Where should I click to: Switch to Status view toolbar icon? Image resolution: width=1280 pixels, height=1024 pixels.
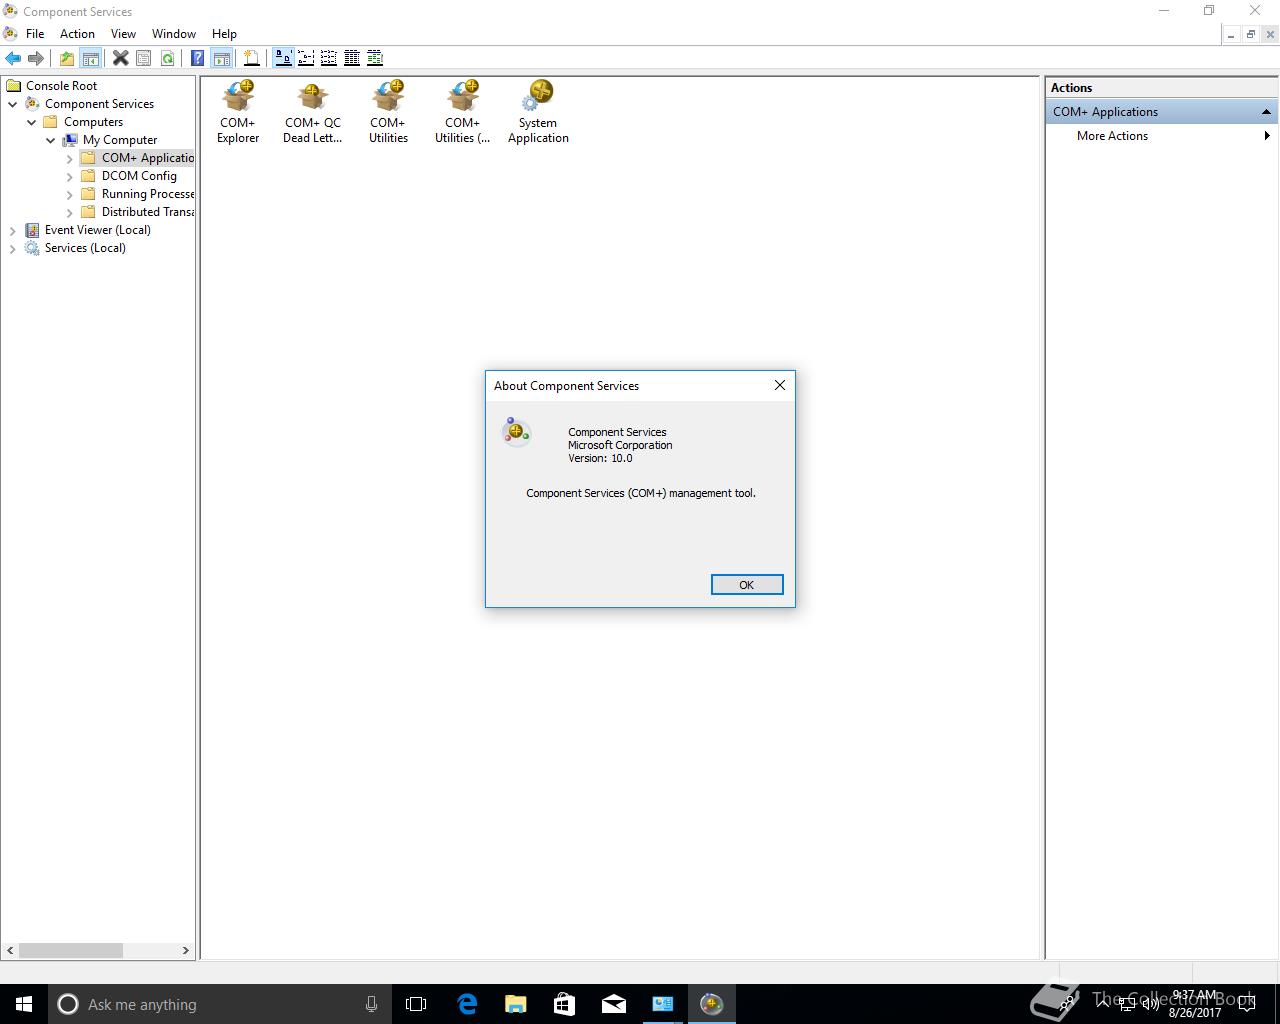tap(375, 58)
